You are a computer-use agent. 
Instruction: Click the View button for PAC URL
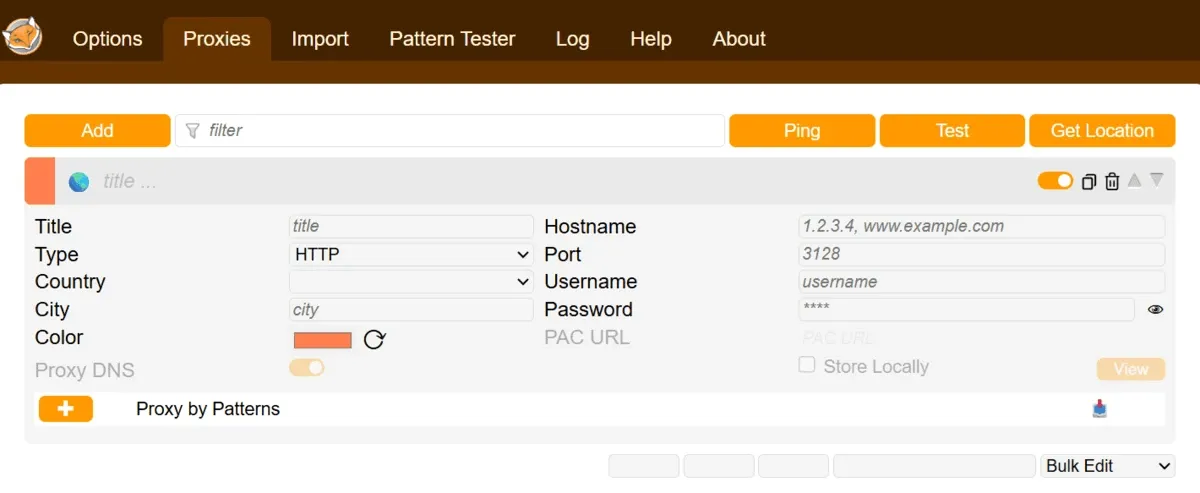[1131, 369]
